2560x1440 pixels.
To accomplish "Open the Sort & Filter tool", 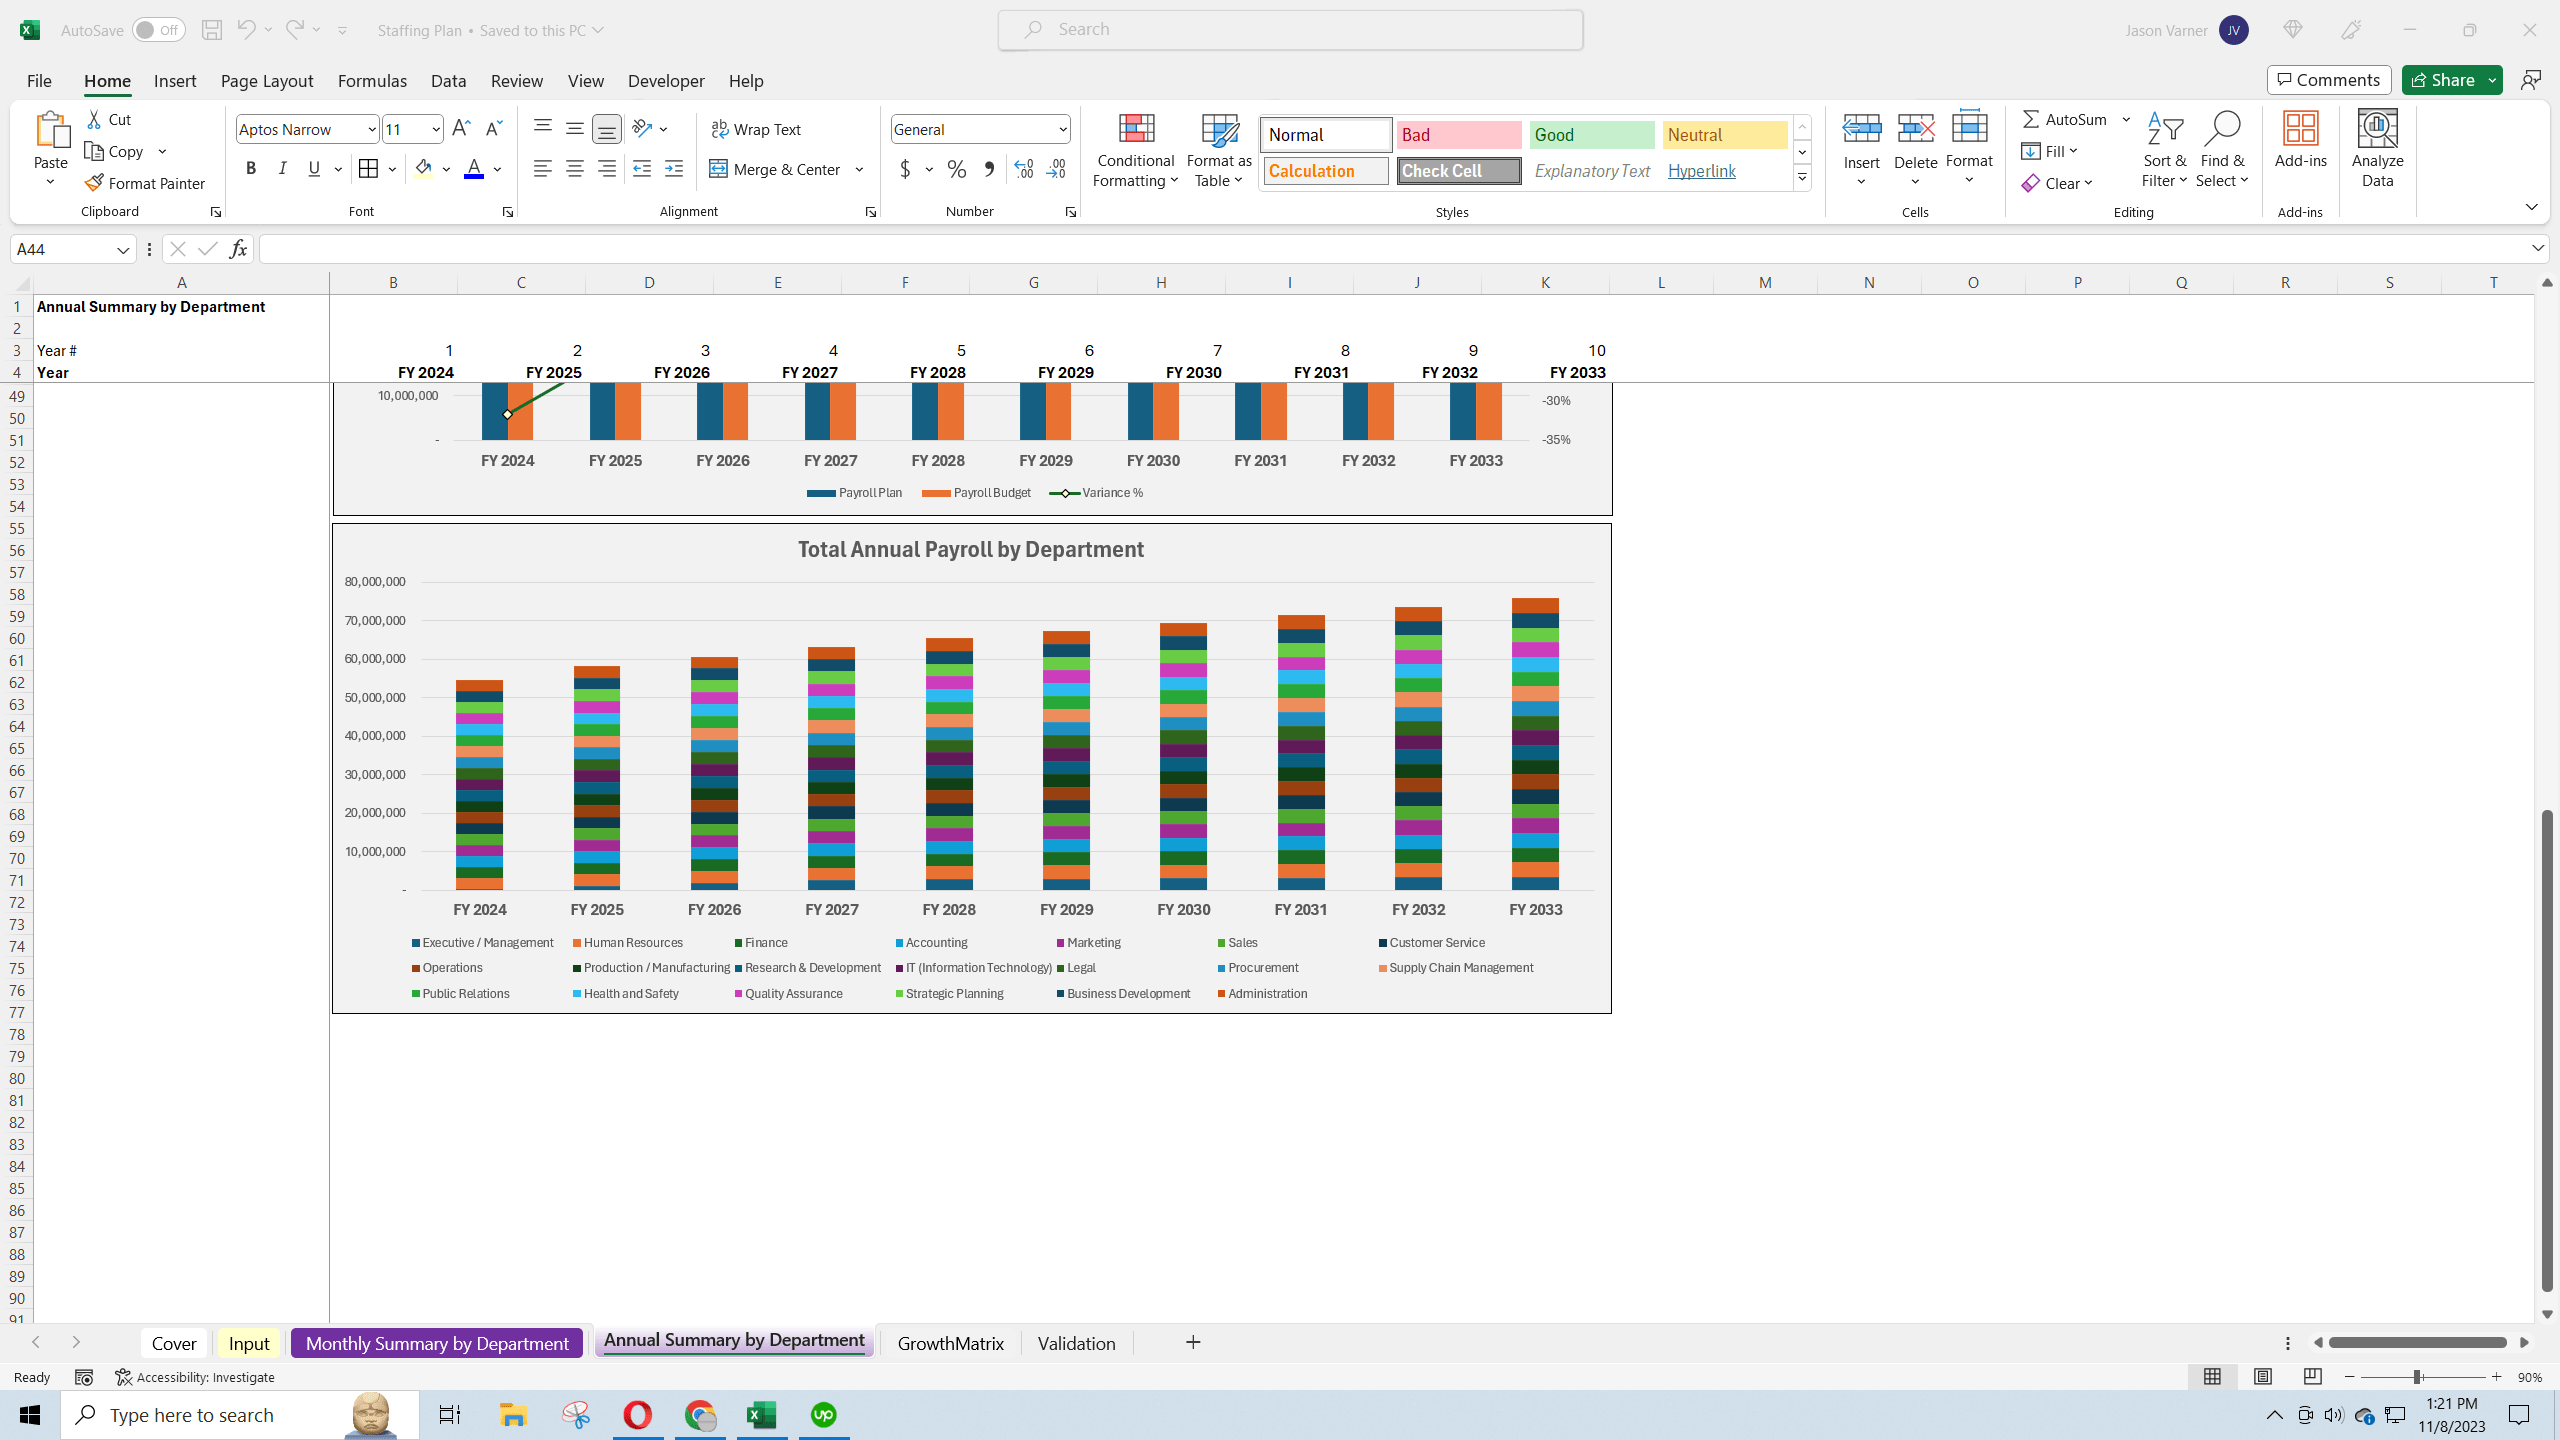I will click(x=2162, y=149).
